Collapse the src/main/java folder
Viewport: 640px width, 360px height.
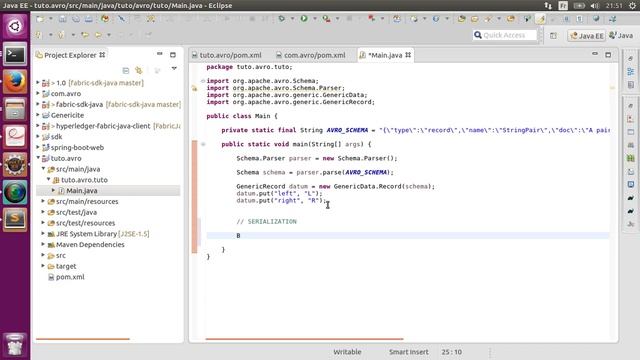click(43, 169)
